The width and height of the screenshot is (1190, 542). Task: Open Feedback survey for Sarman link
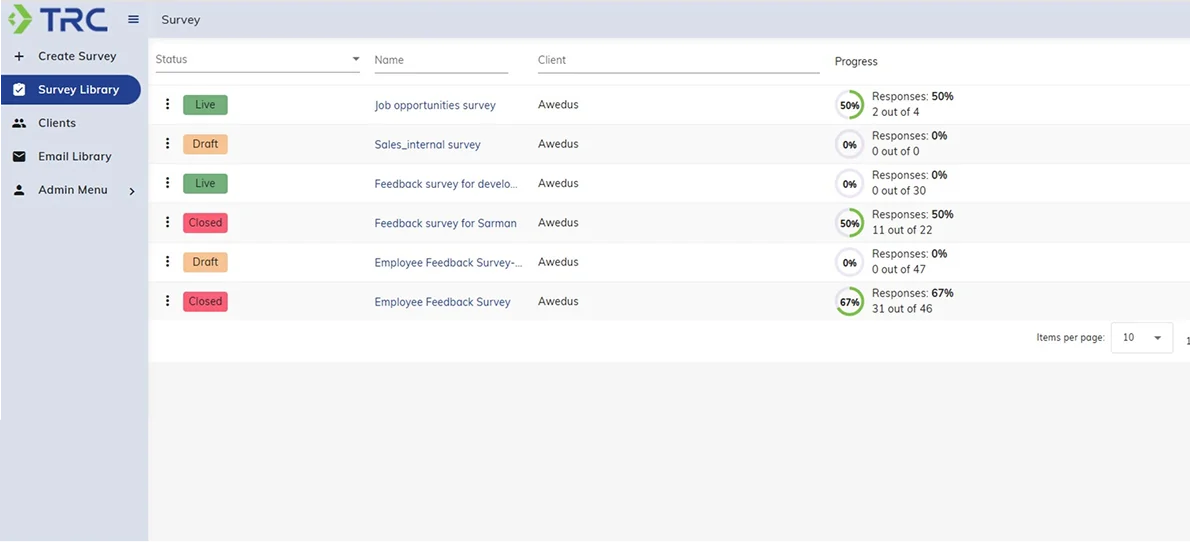445,223
